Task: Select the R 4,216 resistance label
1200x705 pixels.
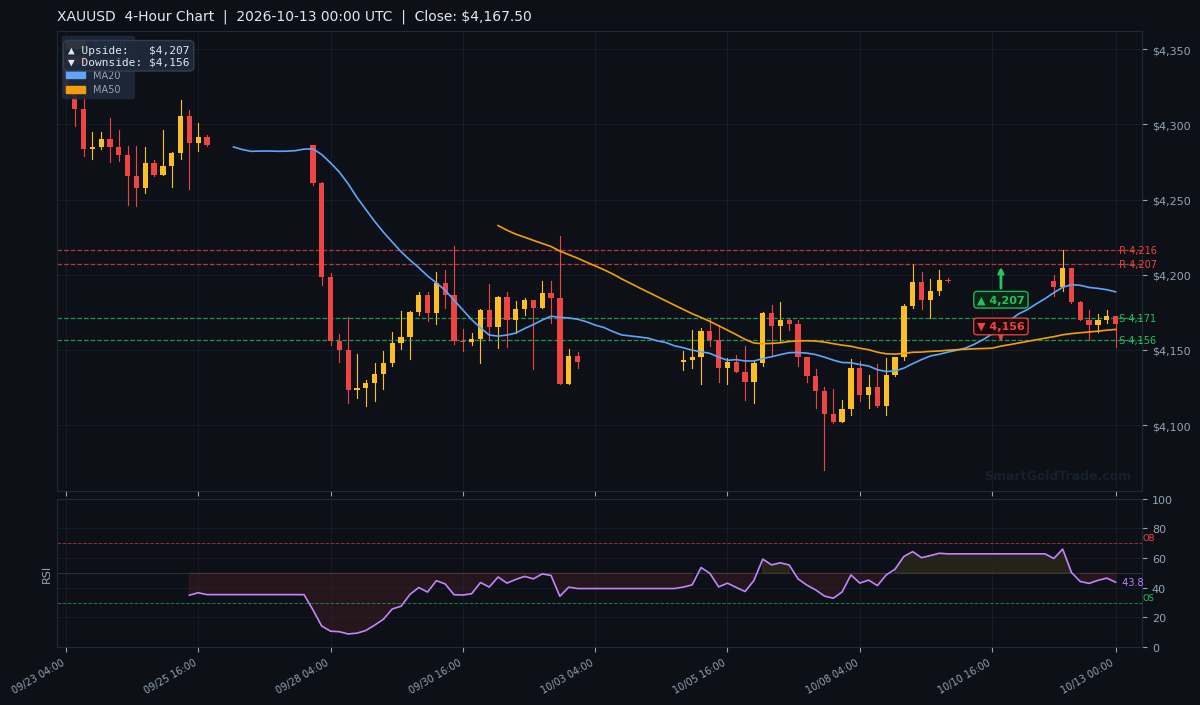Action: coord(1137,250)
